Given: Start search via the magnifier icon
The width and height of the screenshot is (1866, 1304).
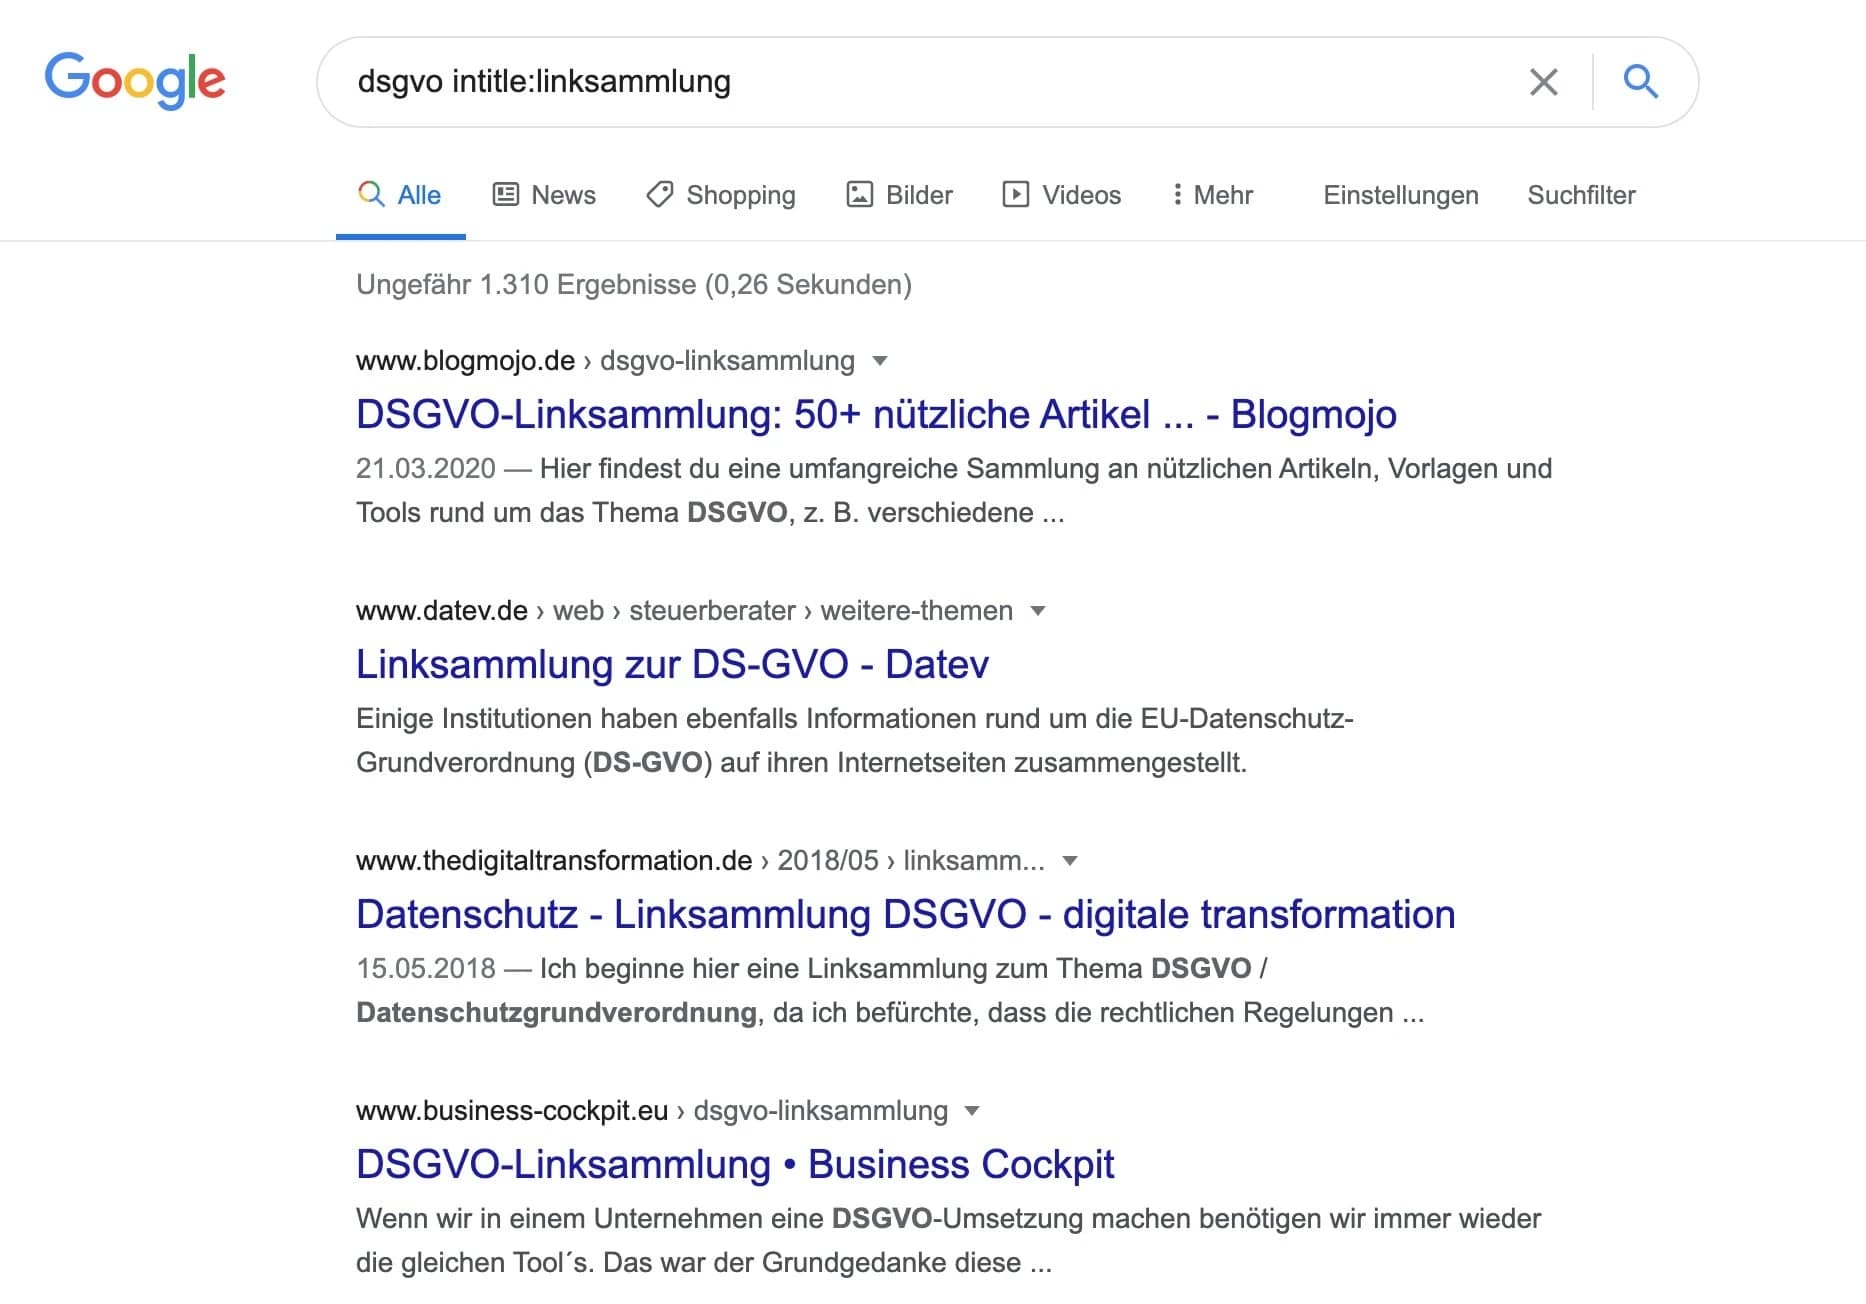Looking at the screenshot, I should [1641, 81].
